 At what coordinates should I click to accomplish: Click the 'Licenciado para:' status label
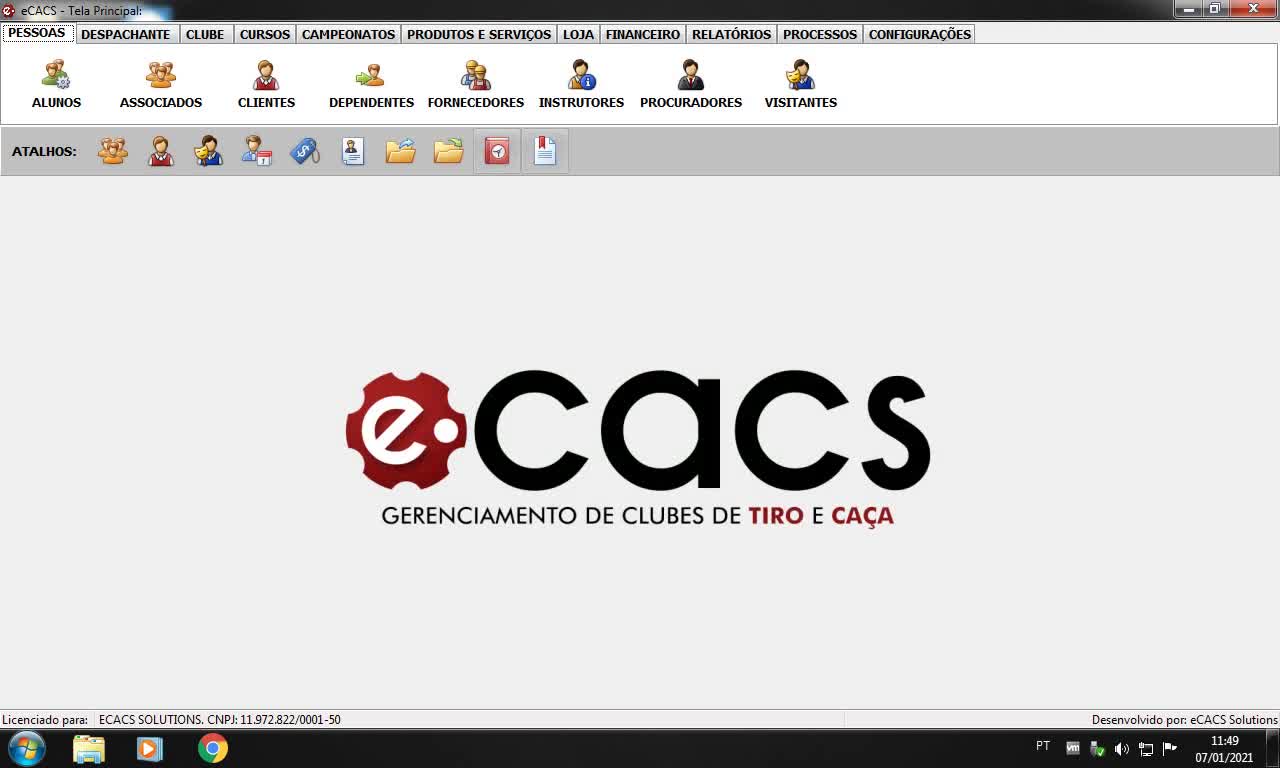coord(45,720)
